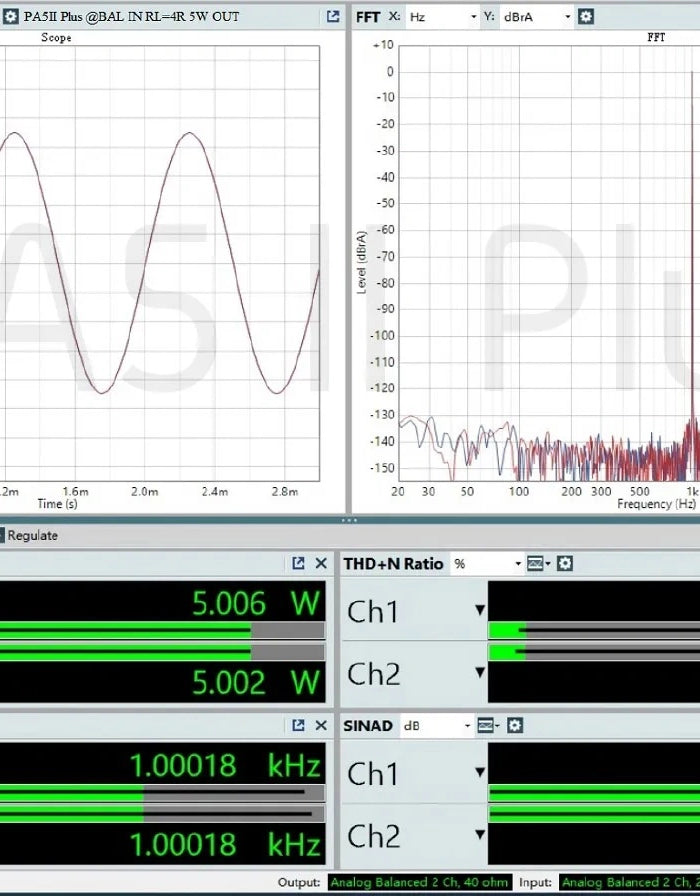Open Input Analog Balanced configuration

pos(629,882)
